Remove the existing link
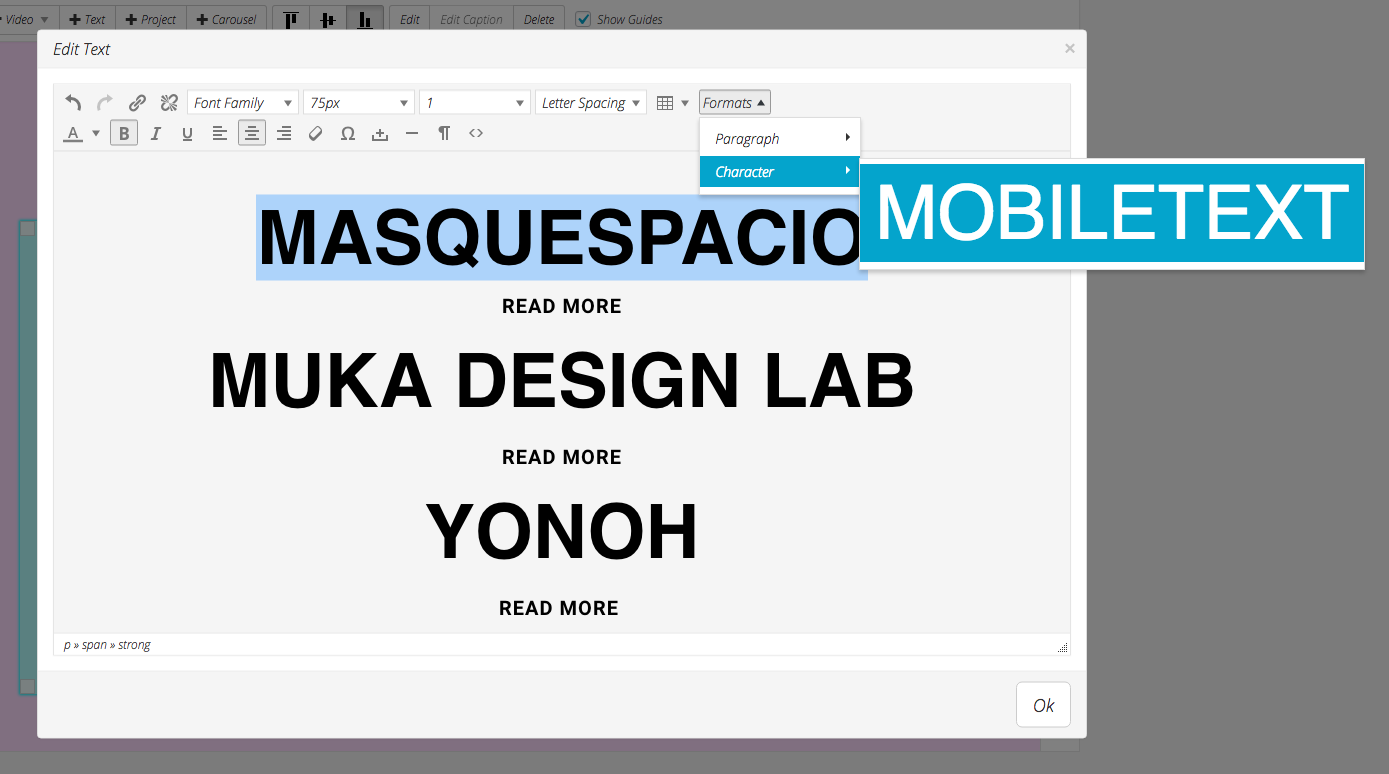The width and height of the screenshot is (1389, 774). pos(168,101)
